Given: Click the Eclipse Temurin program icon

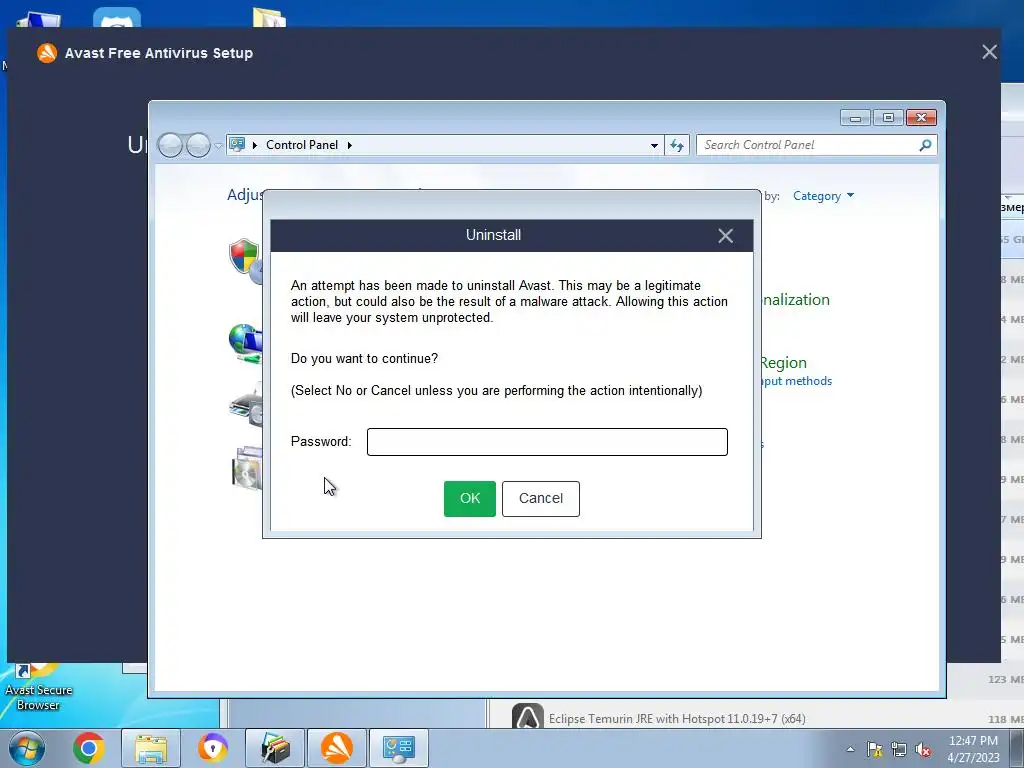Looking at the screenshot, I should coord(528,716).
